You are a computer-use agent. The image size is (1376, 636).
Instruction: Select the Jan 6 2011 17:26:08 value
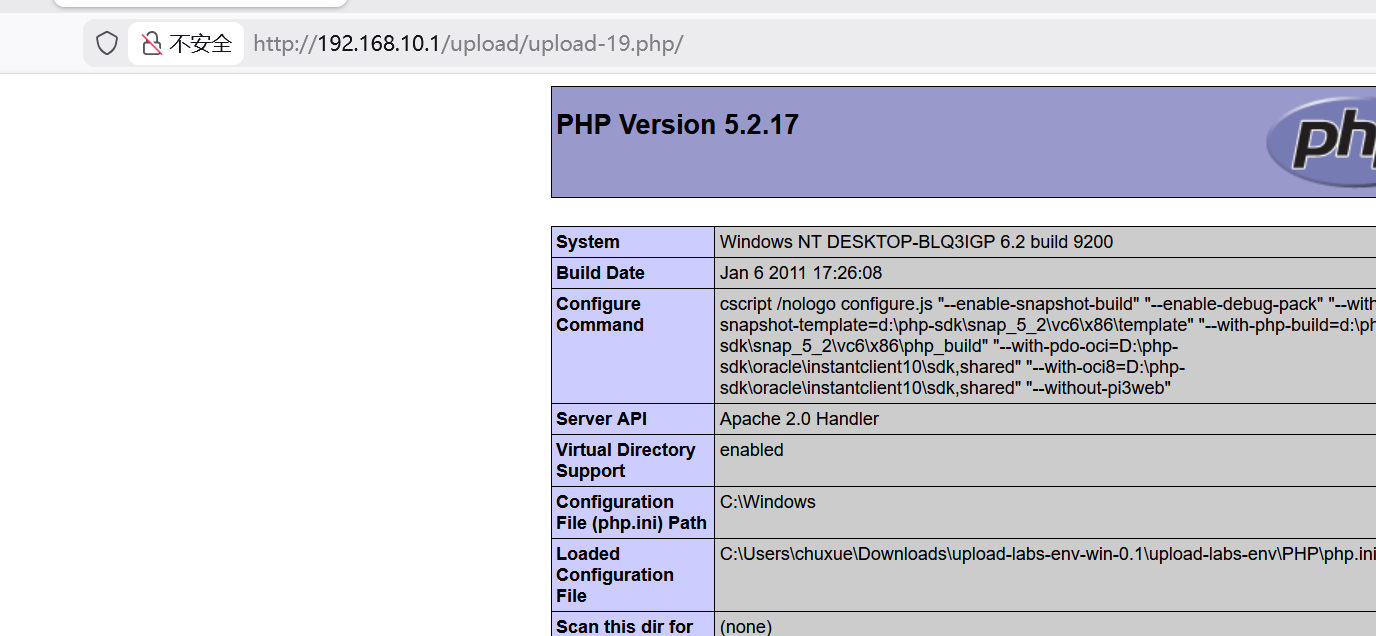pyautogui.click(x=801, y=273)
